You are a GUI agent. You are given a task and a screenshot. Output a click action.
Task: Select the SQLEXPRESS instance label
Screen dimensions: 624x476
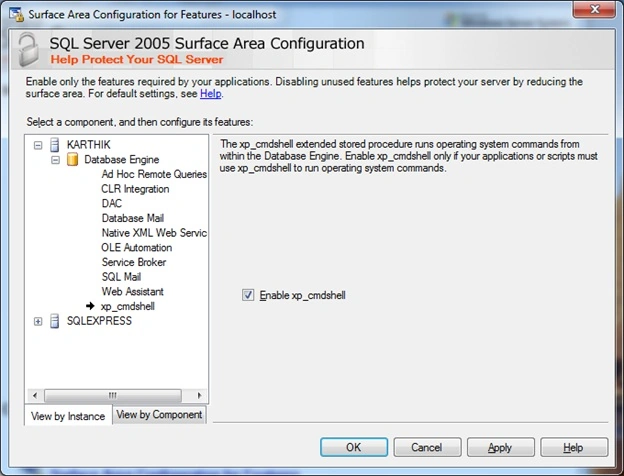coord(99,321)
